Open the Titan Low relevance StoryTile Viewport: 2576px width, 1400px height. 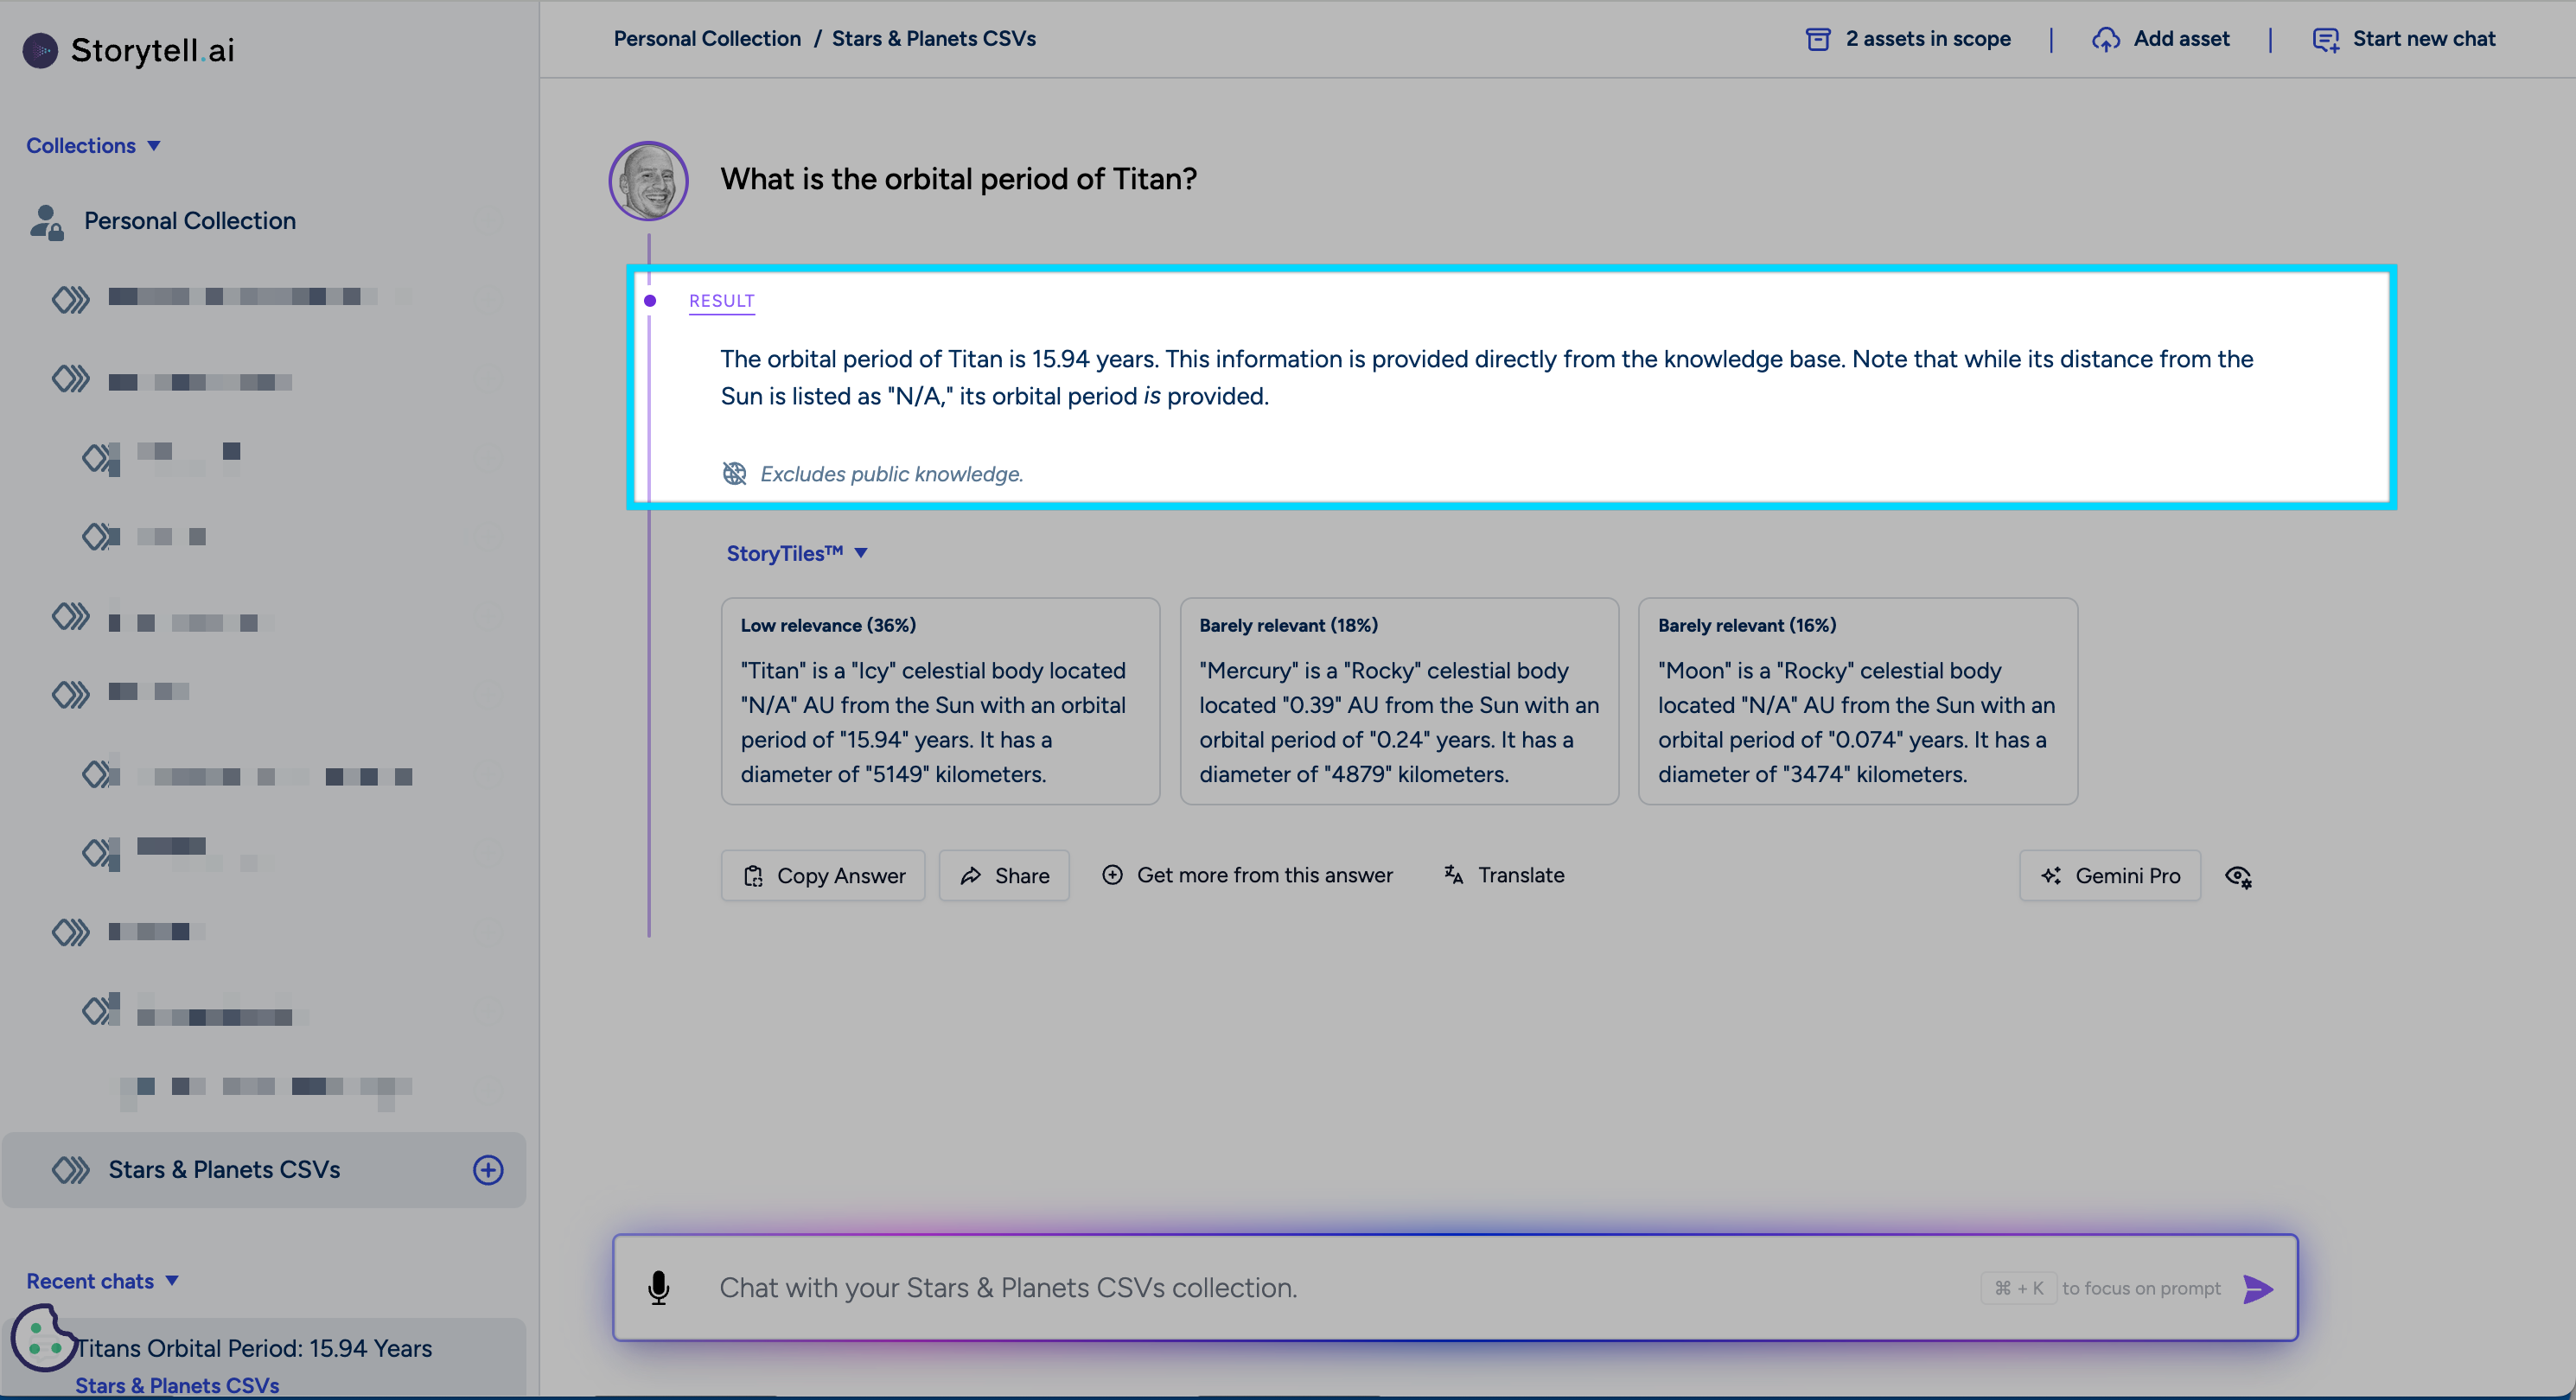[x=940, y=701]
